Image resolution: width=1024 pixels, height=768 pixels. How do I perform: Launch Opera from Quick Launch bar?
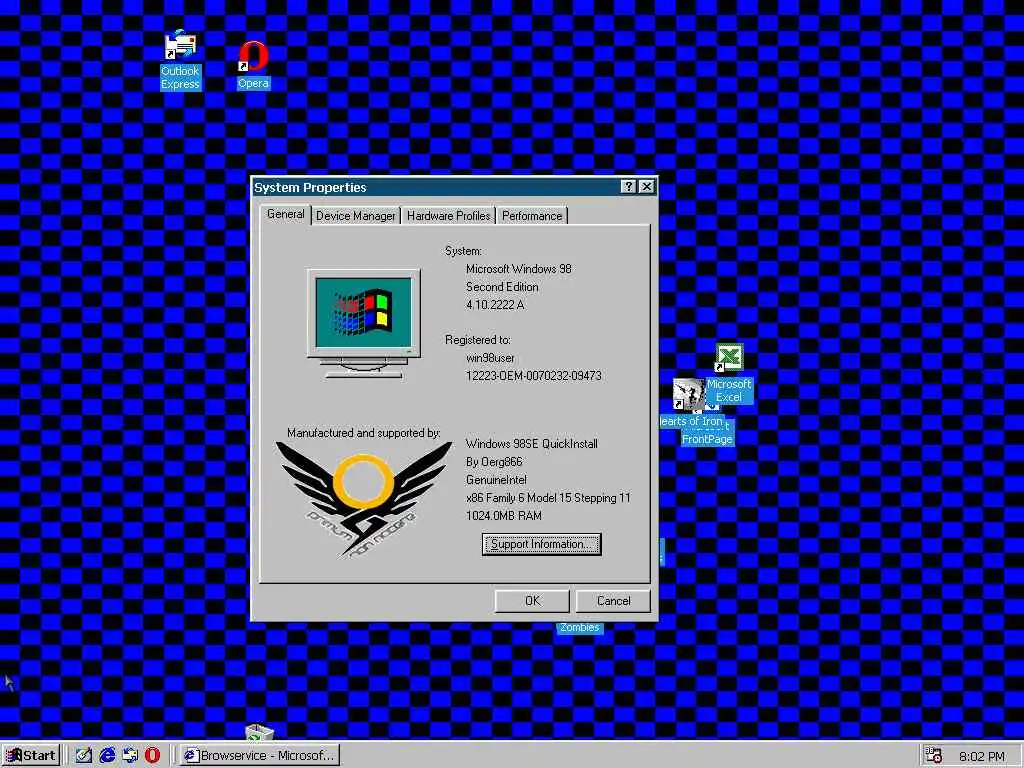coord(152,756)
